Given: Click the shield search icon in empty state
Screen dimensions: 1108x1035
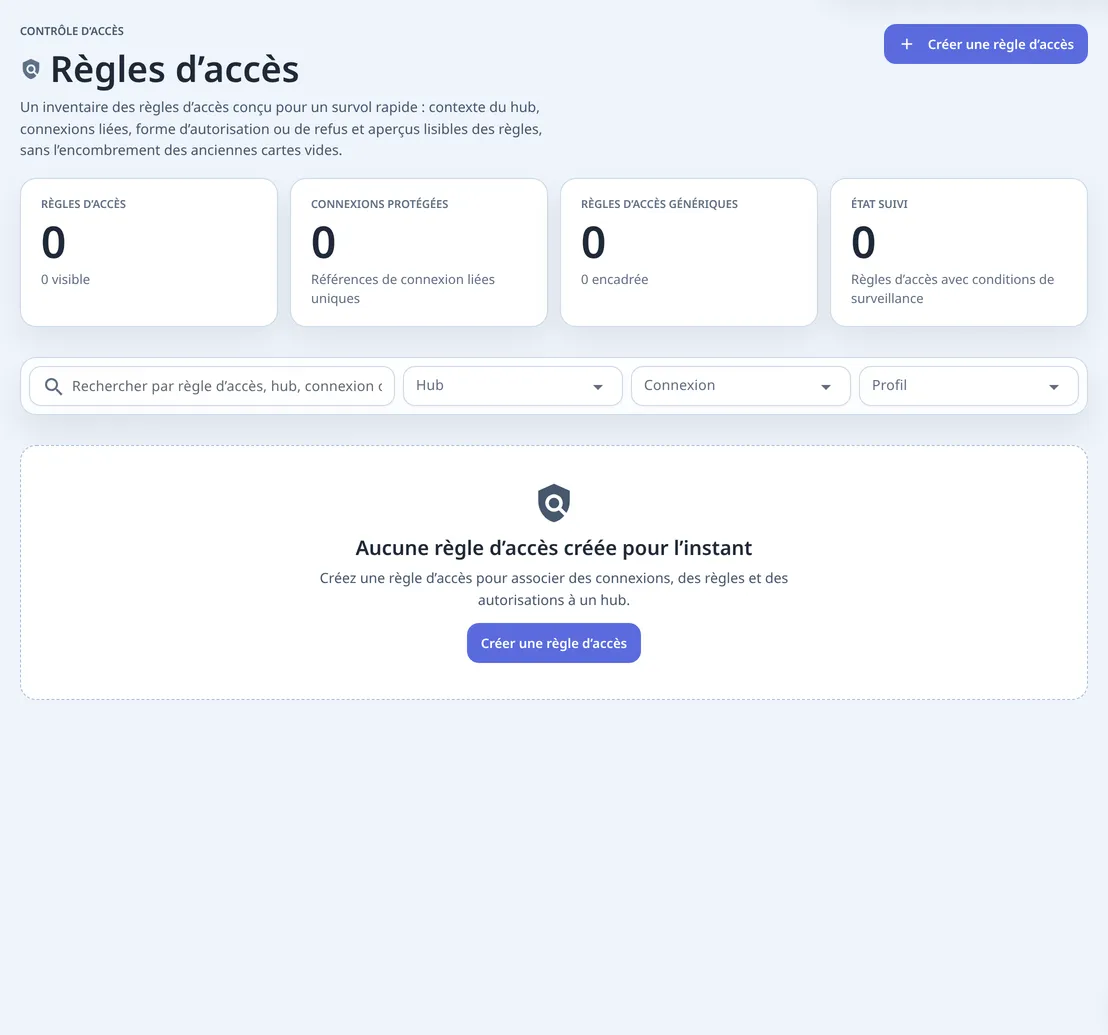Looking at the screenshot, I should (554, 503).
